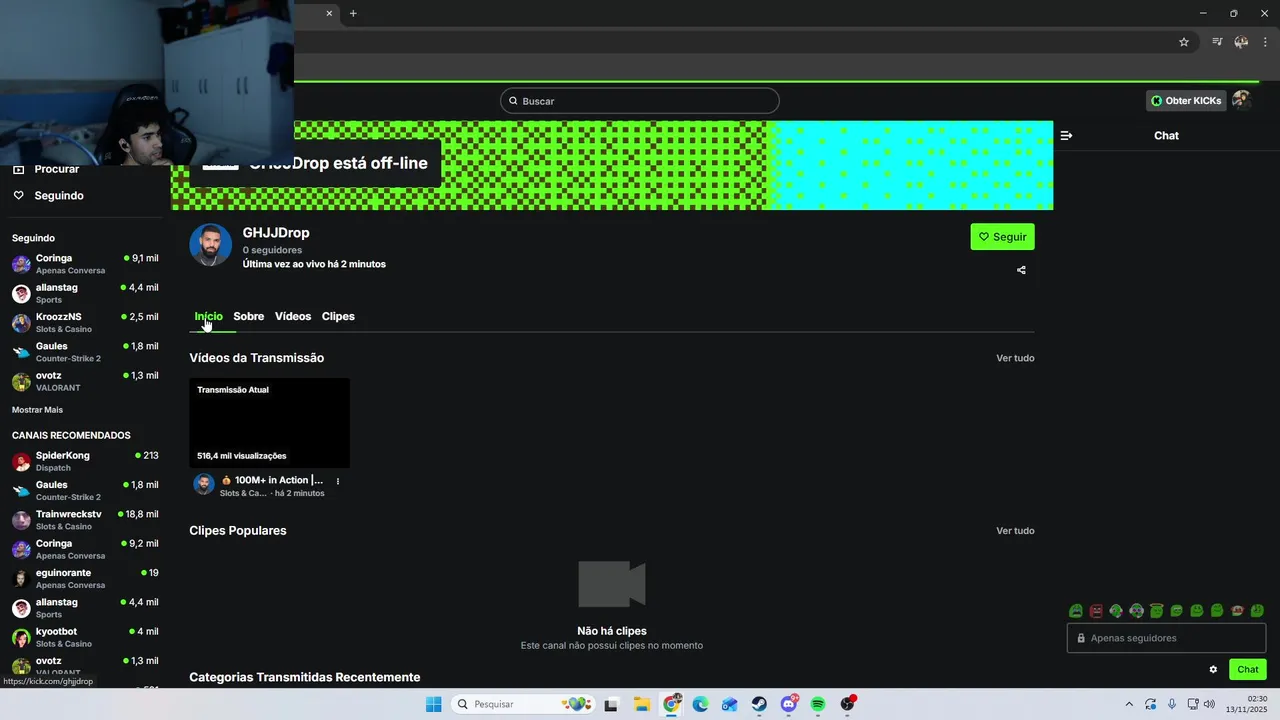Switch to the Vídeos tab
Screen dimensions: 1280x720
coord(293,316)
